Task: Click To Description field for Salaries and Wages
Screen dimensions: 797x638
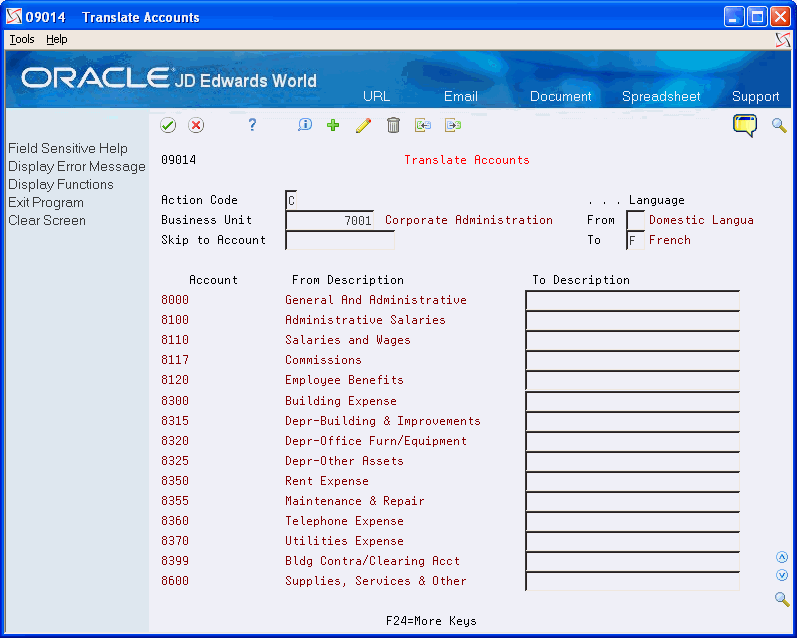Action: 632,340
